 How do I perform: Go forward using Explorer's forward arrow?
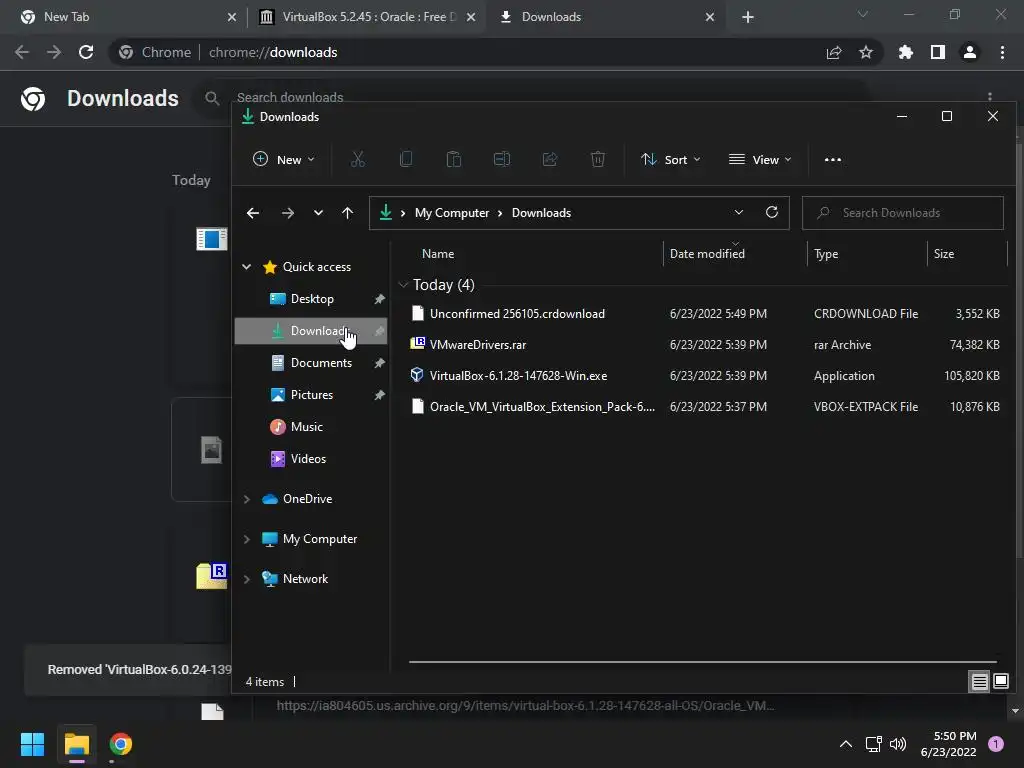pyautogui.click(x=287, y=213)
